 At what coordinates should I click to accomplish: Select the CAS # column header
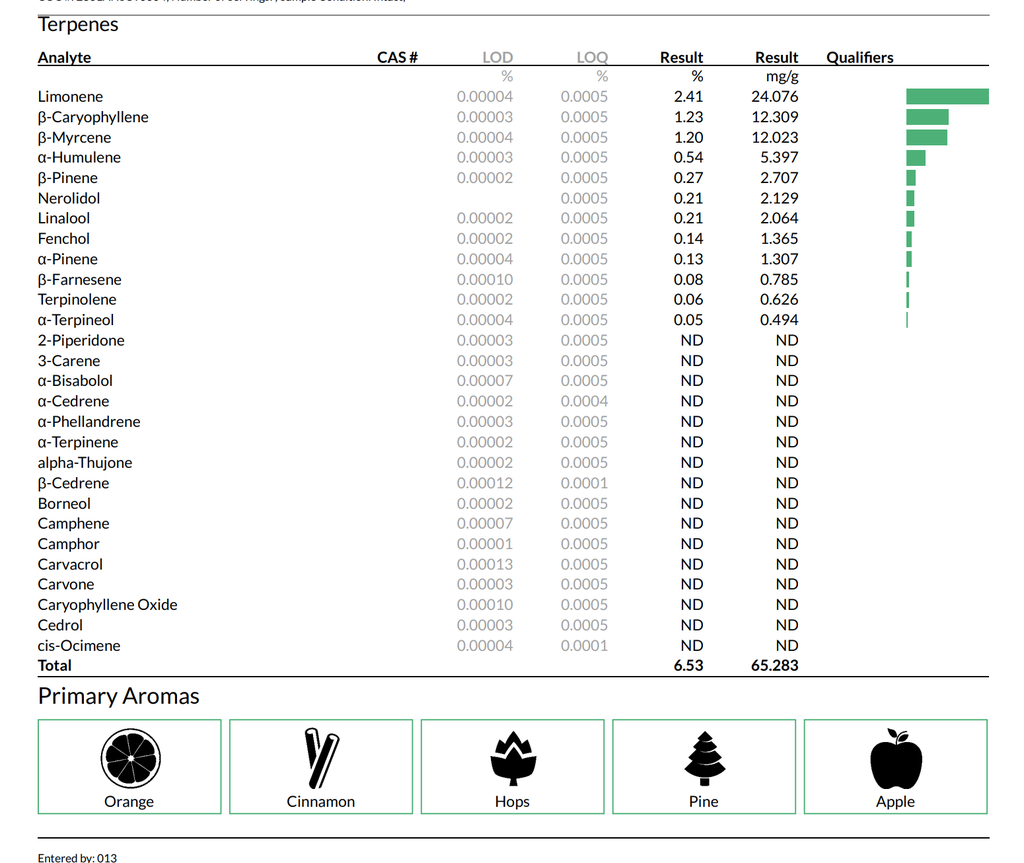(397, 57)
